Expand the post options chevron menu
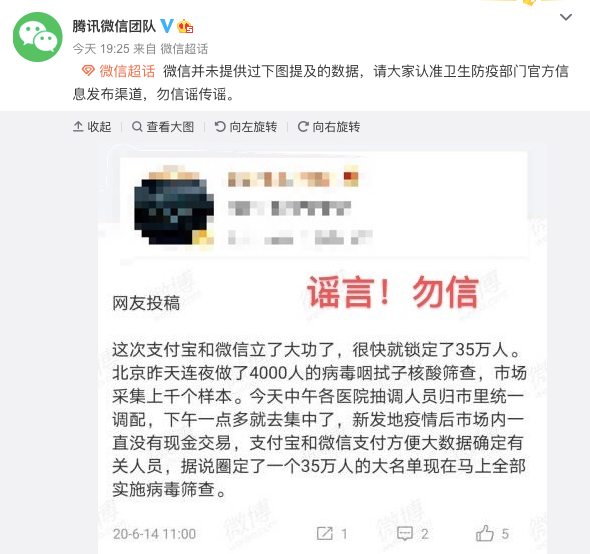The height and width of the screenshot is (554, 590). click(x=566, y=17)
